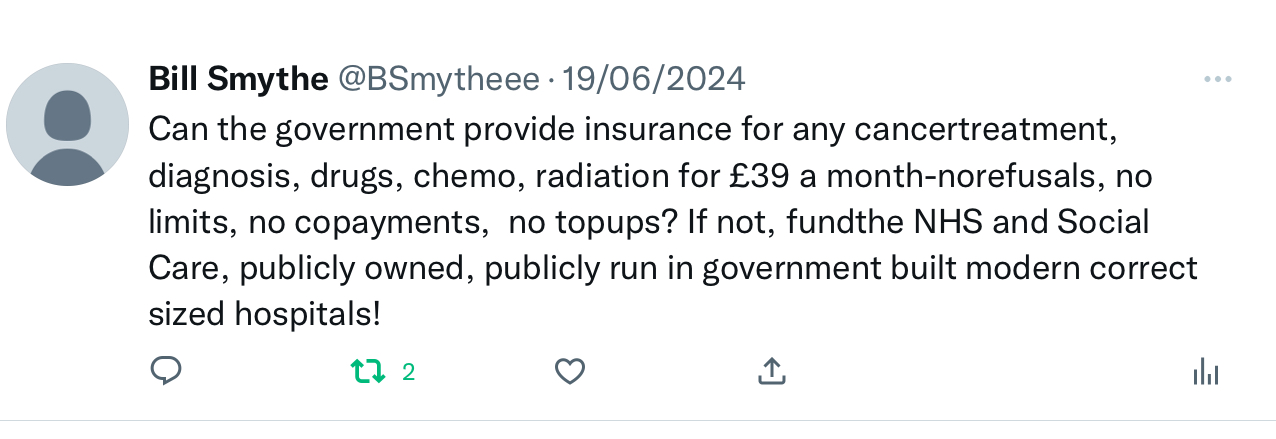Click the "sized hospitals!" text
The width and height of the screenshot is (1276, 439).
coord(264,314)
